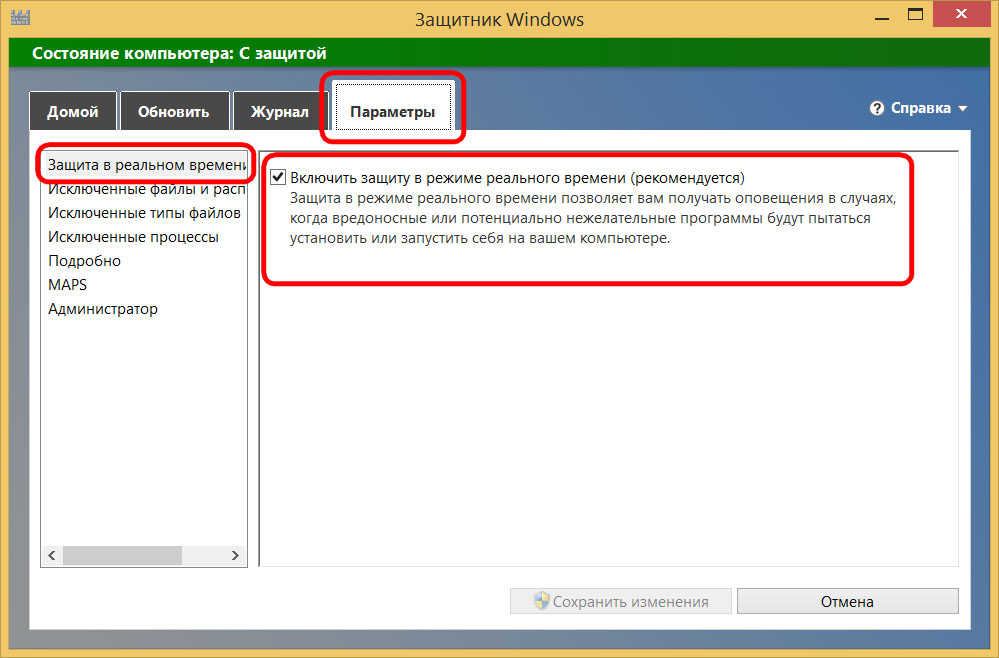
Task: Click the horizontal scrollbar thumb in settings list
Action: 122,555
